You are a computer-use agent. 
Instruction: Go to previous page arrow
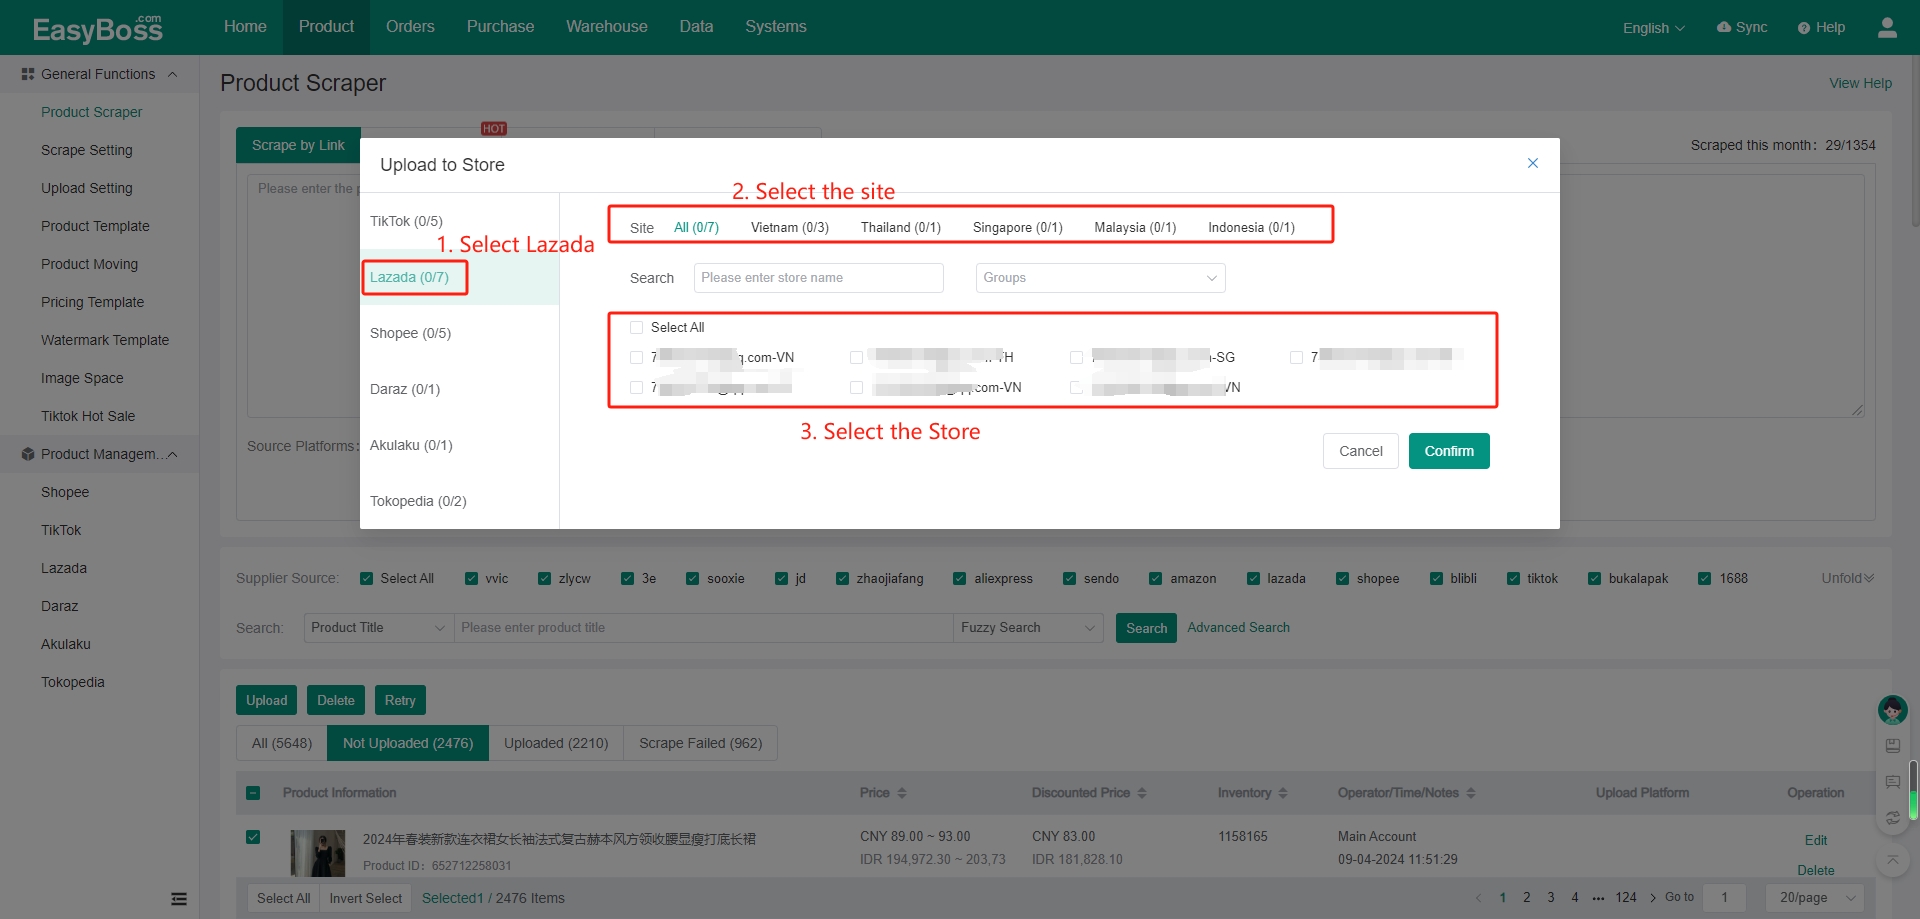pyautogui.click(x=1479, y=897)
